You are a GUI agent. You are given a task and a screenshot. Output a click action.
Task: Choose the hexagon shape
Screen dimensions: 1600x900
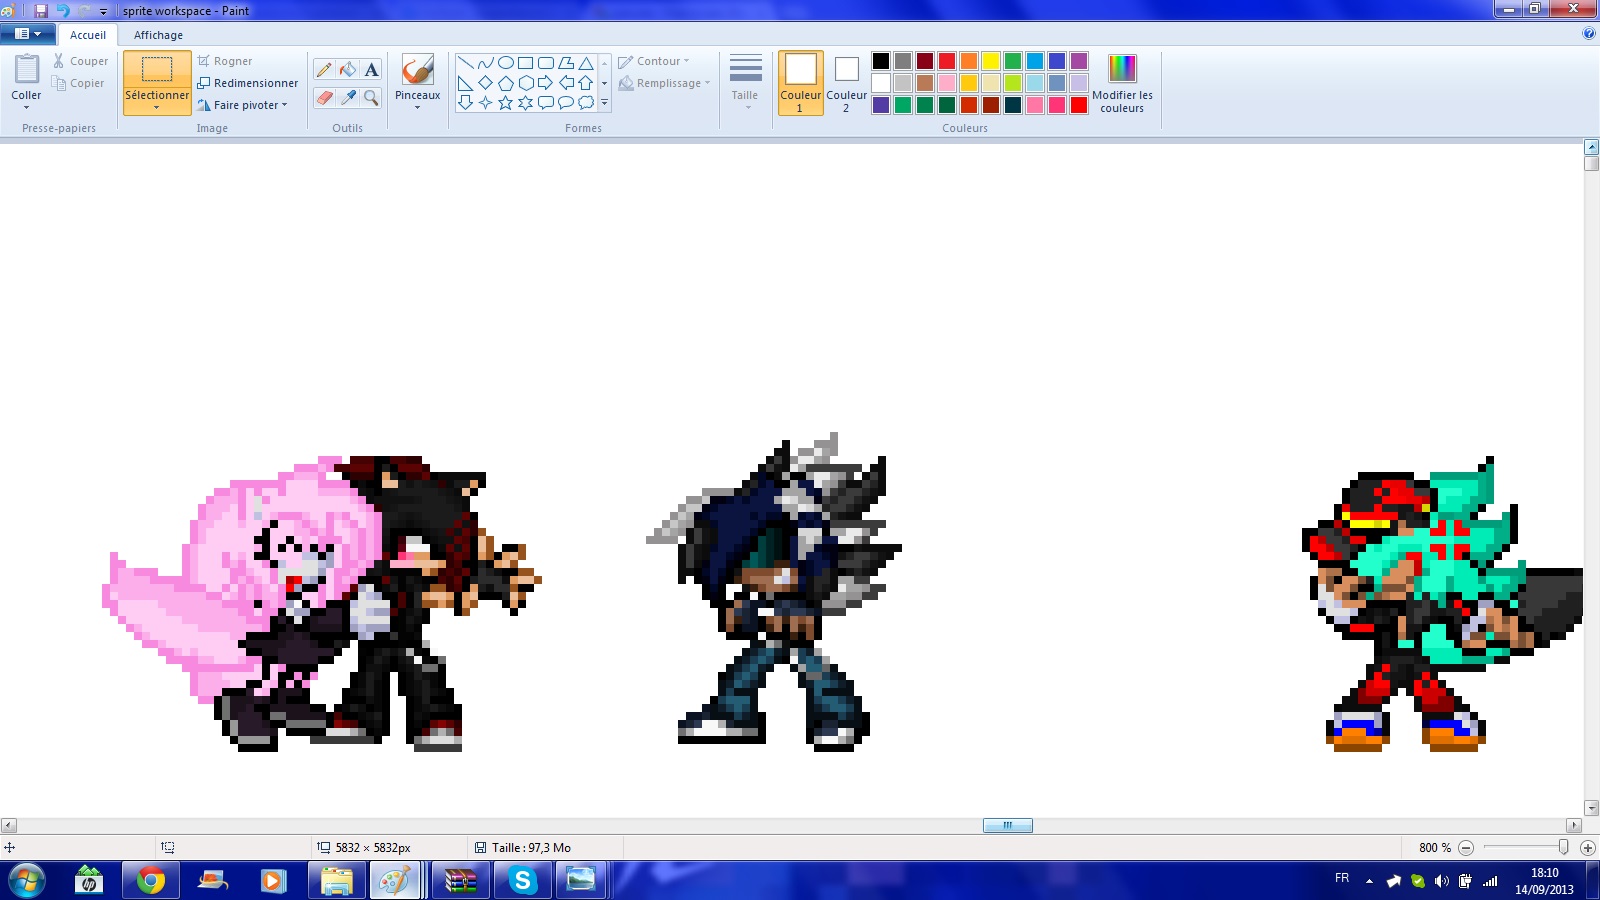point(526,82)
